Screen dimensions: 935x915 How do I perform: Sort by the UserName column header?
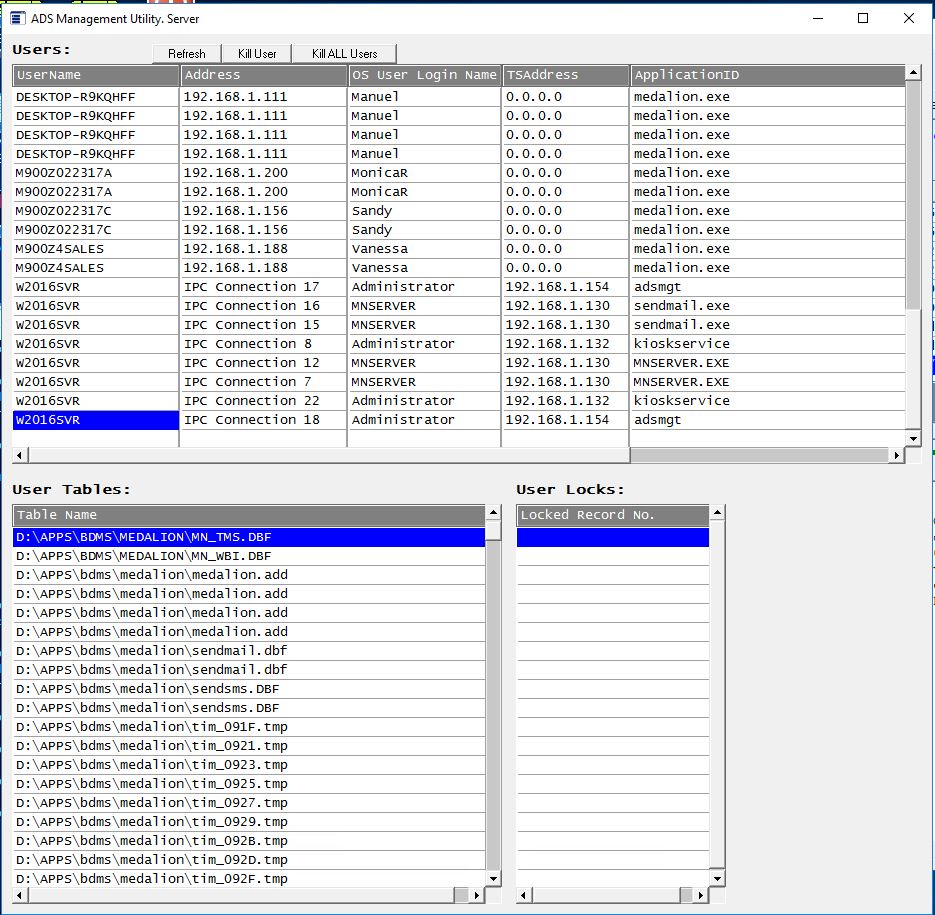pos(96,75)
